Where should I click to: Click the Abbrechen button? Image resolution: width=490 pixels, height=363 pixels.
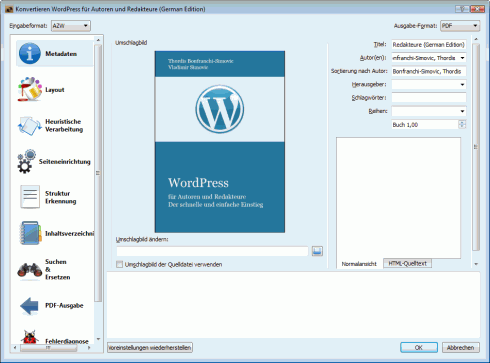tap(461, 347)
